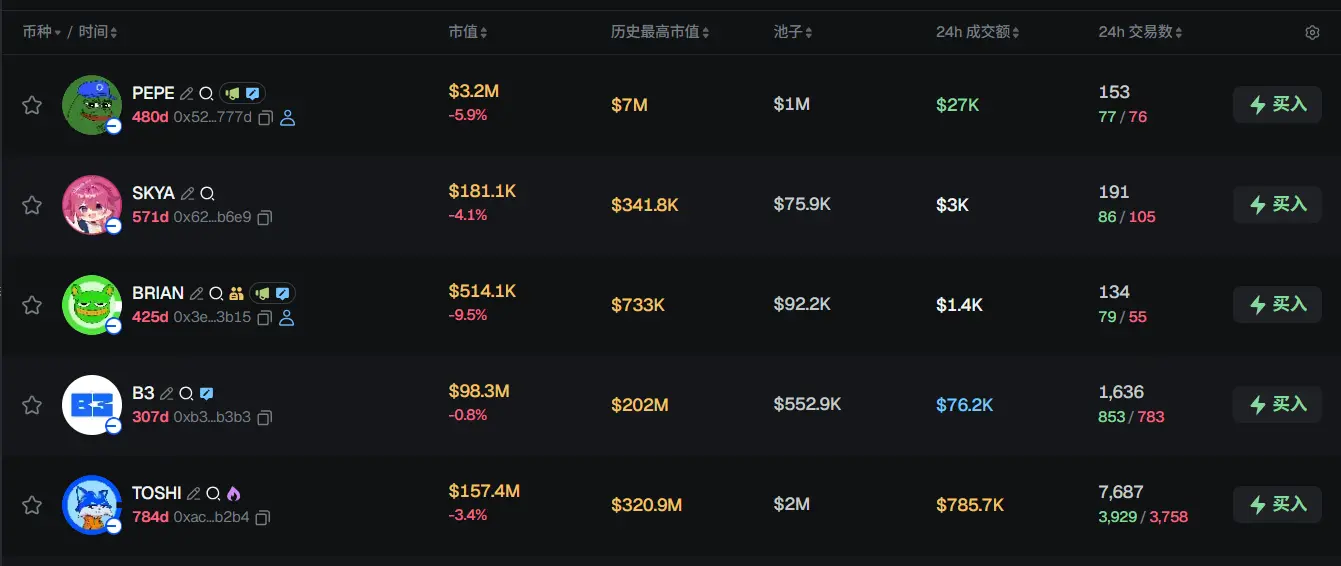This screenshot has width=1341, height=566.
Task: Click the flame icon next to TOSHI
Action: (x=233, y=494)
